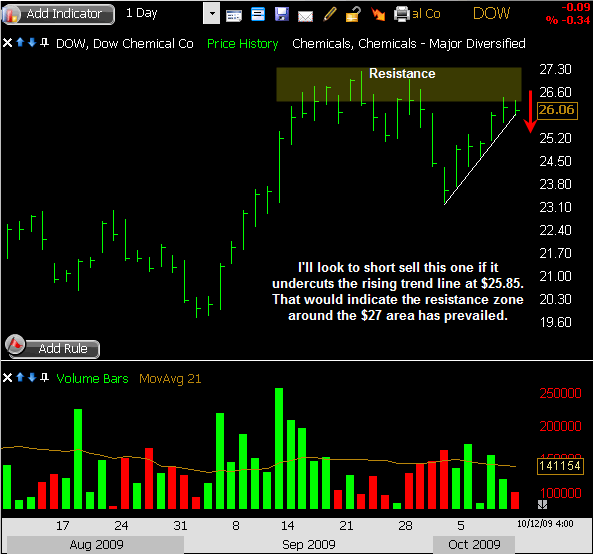Pin the volume bars pane

click(44, 377)
